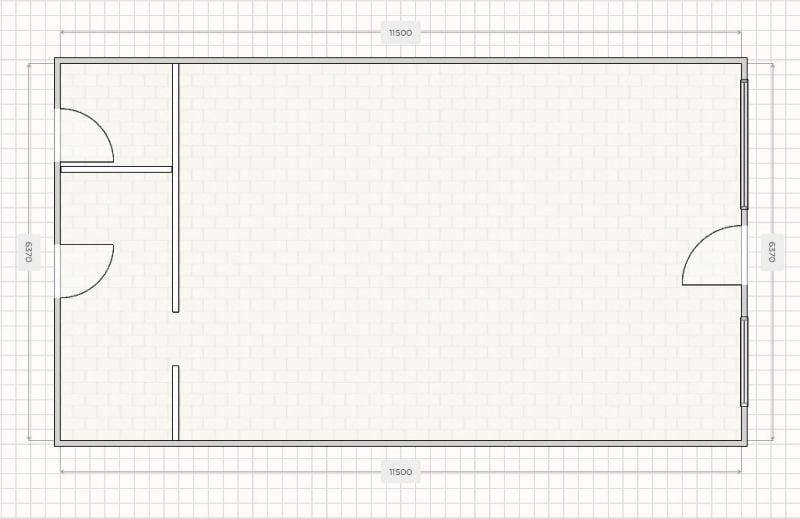This screenshot has height=519, width=800.
Task: Select the bottom exterior wall
Action: 400,442
